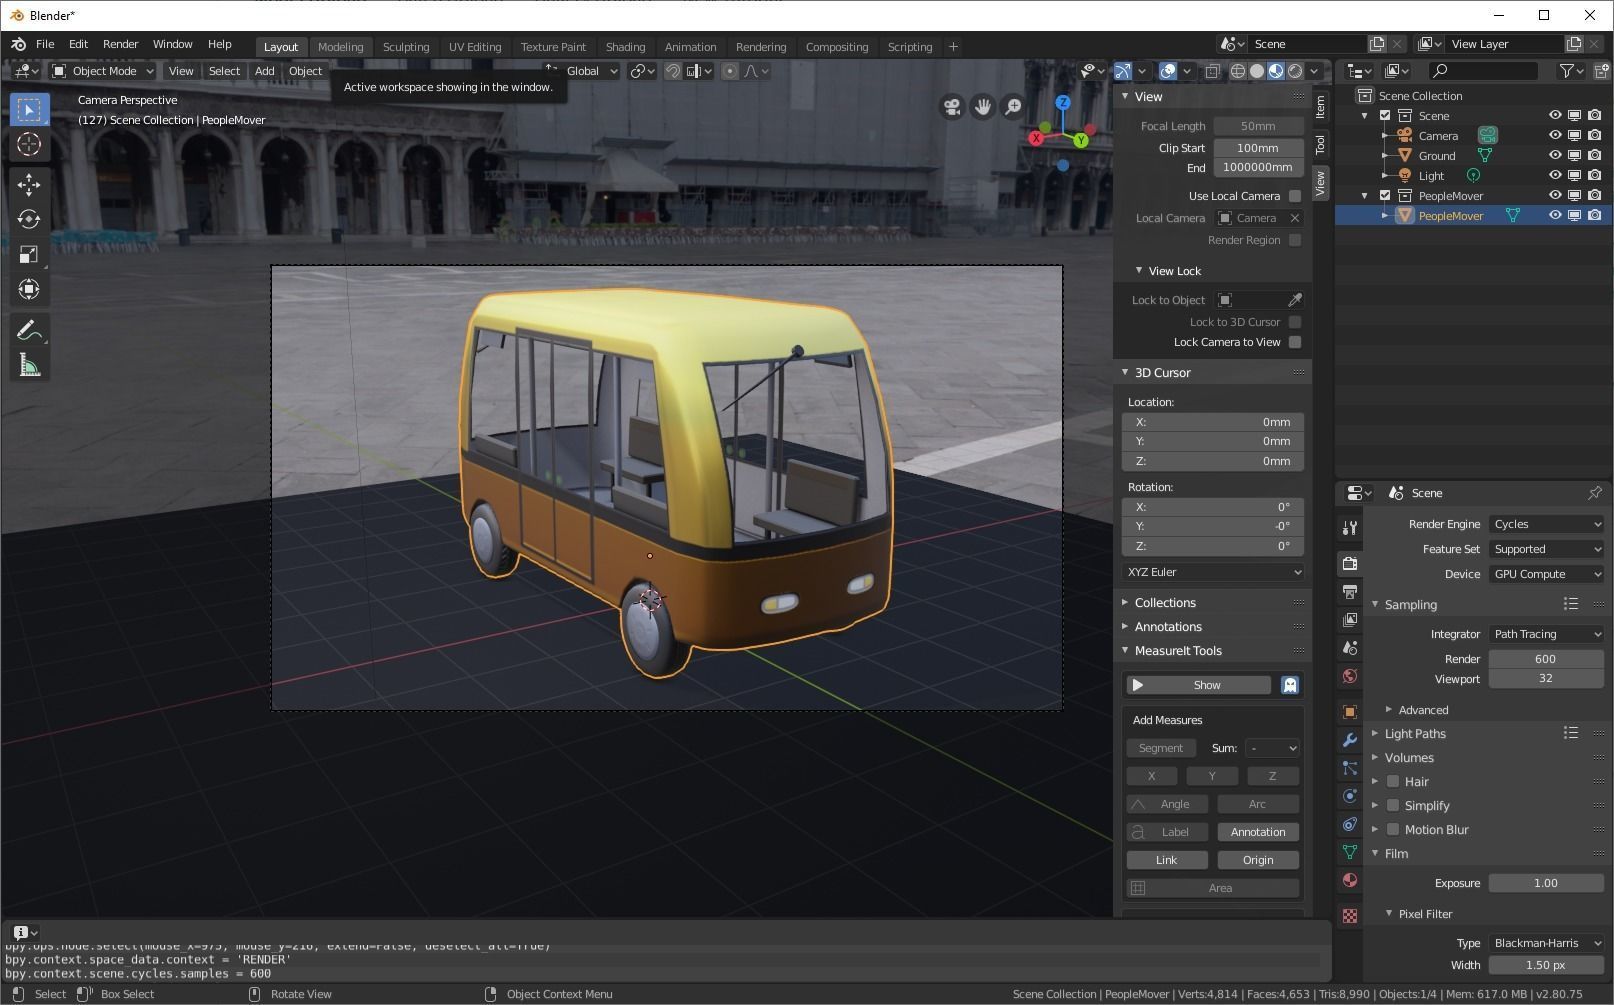Click the pan view hand icon
Viewport: 1614px width, 1005px height.
(x=982, y=106)
